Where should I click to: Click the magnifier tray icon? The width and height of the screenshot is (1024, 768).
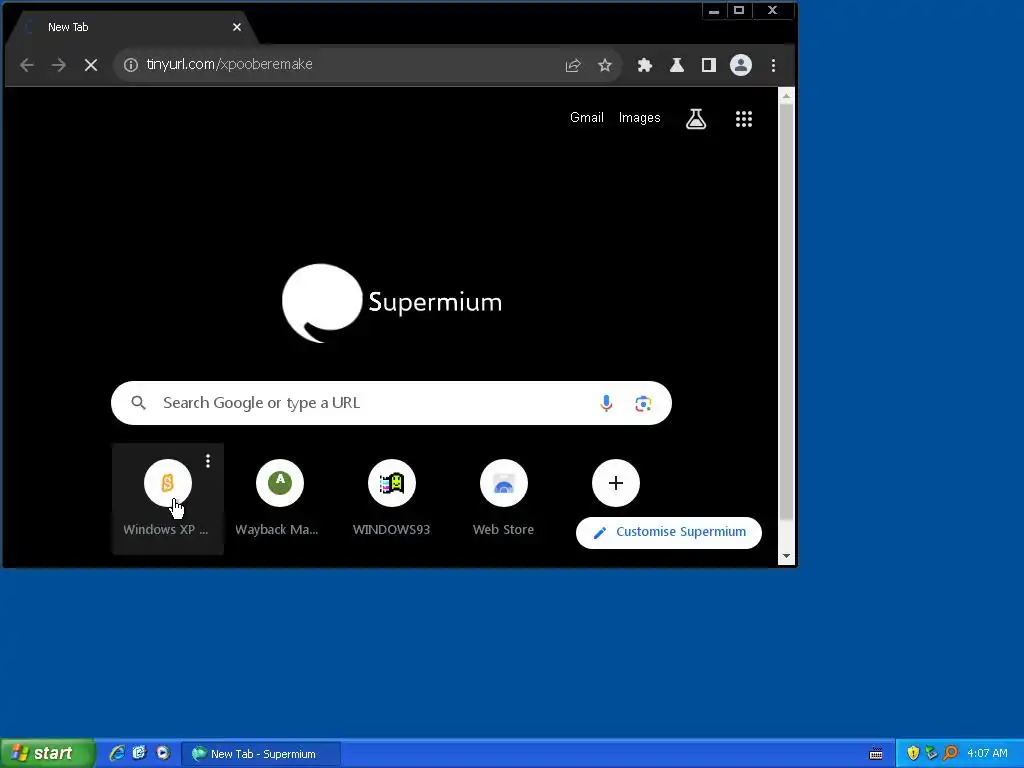point(950,754)
